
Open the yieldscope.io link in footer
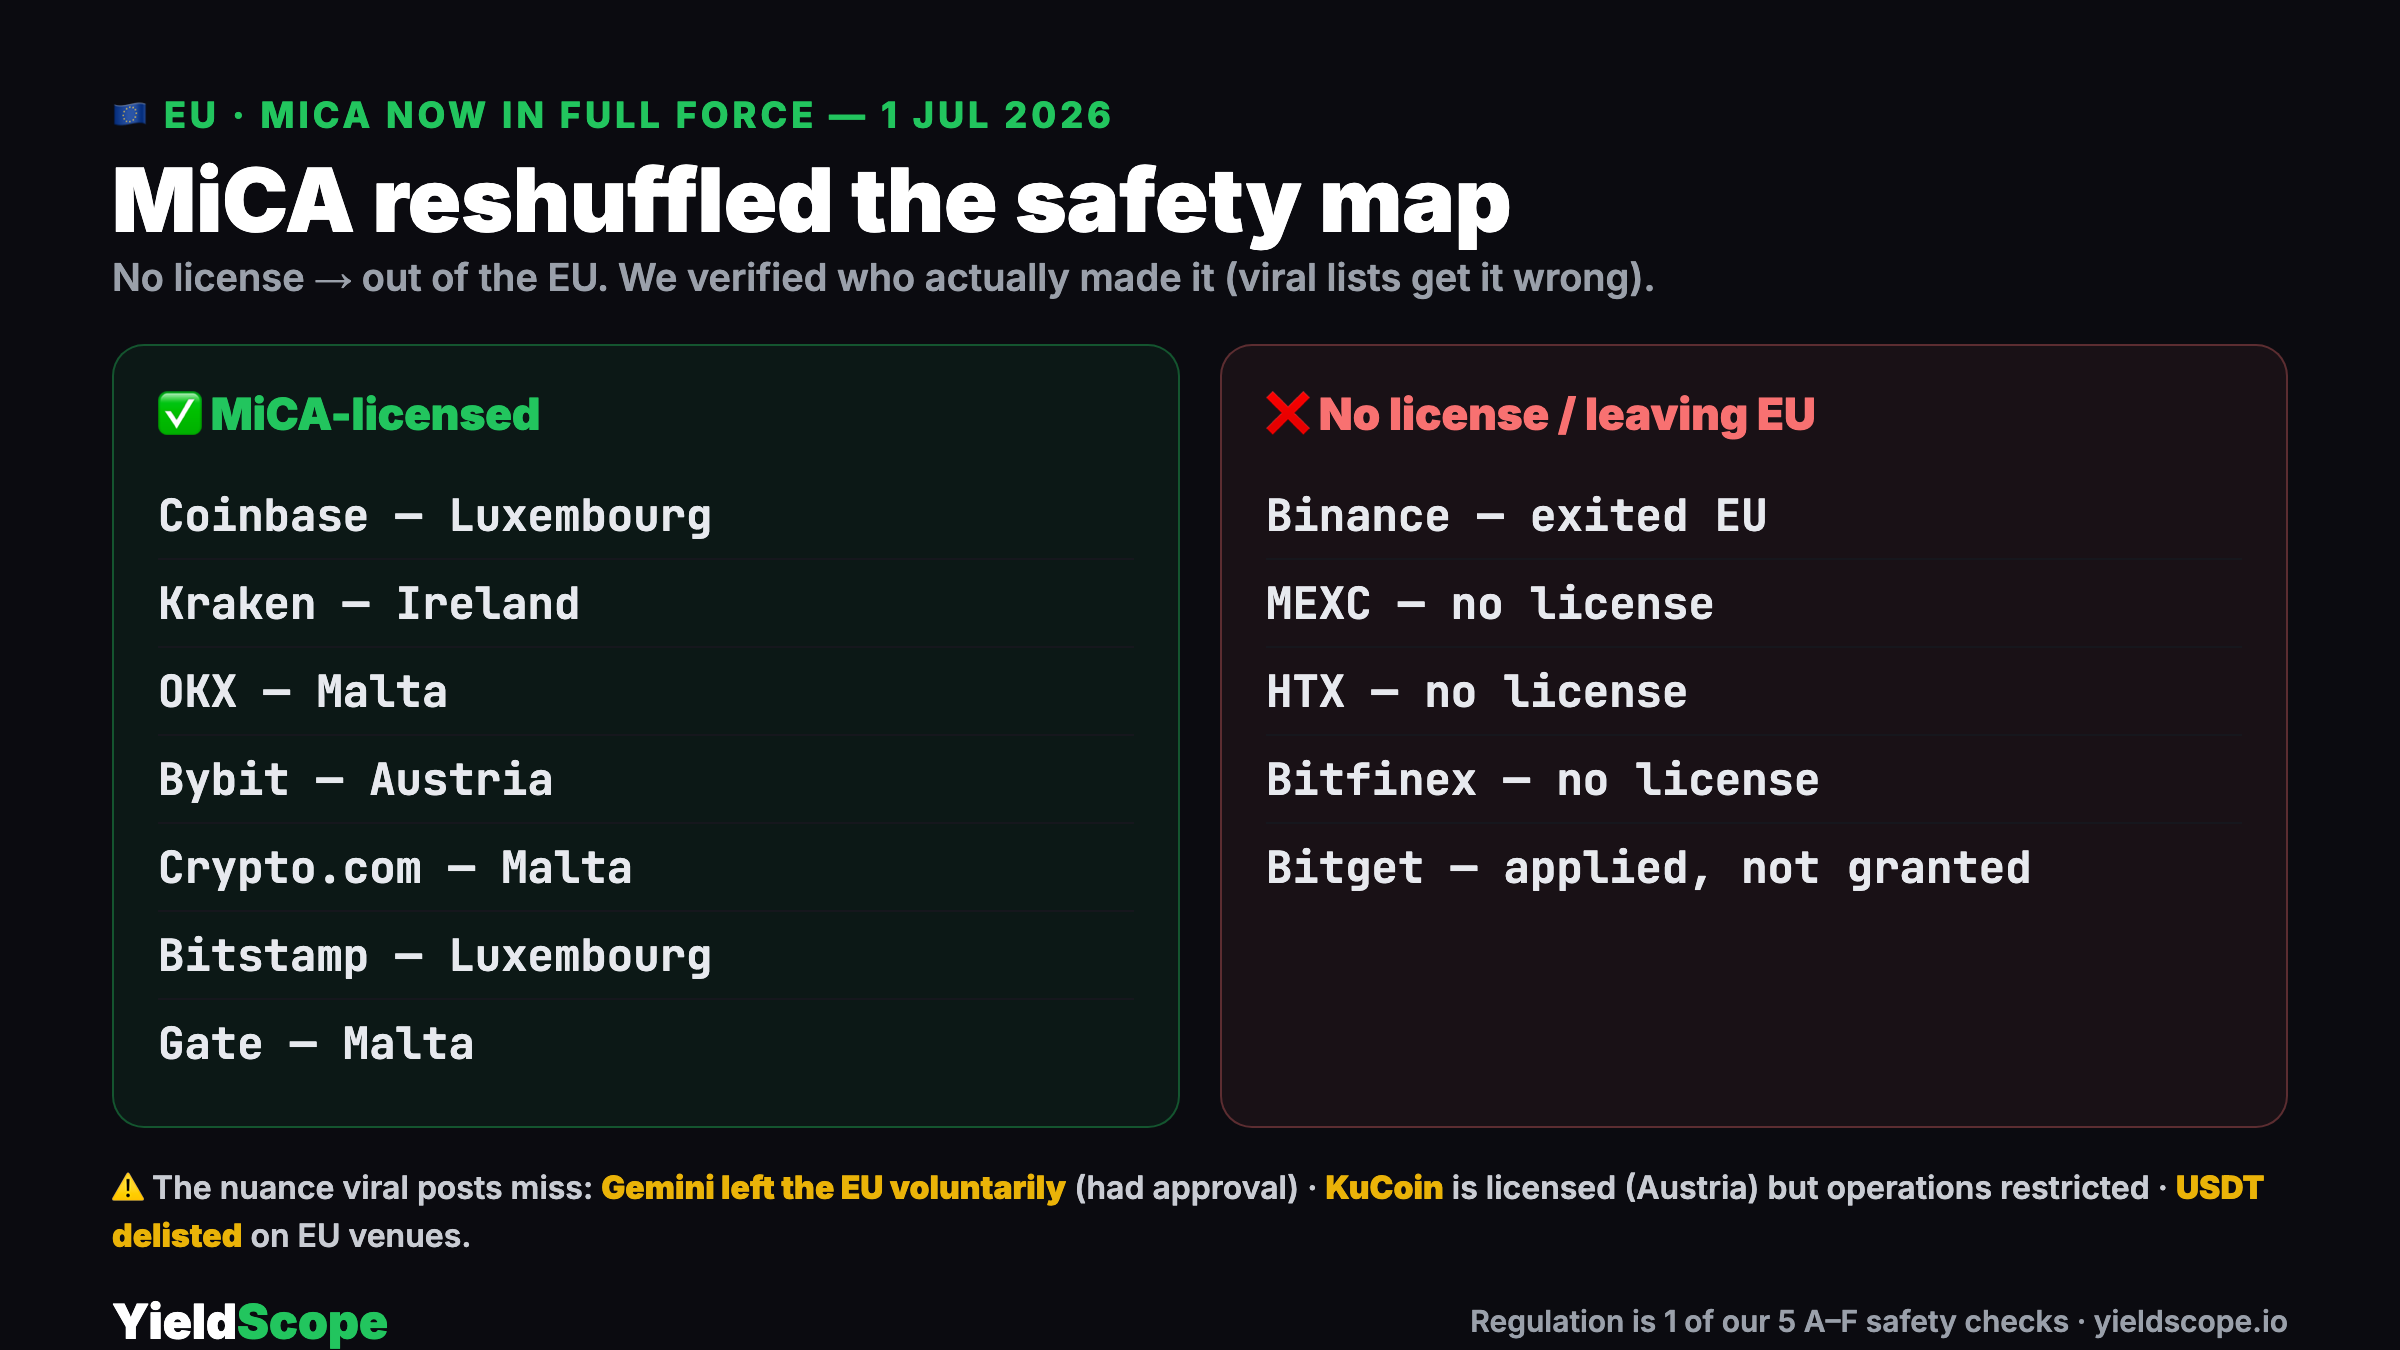point(2190,1321)
